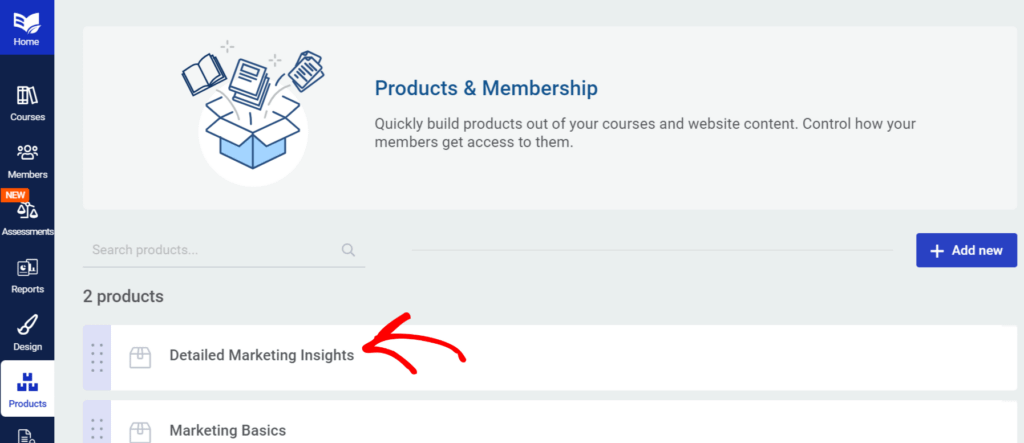The width and height of the screenshot is (1024, 443).
Task: Open the Members section in sidebar
Action: tap(27, 154)
